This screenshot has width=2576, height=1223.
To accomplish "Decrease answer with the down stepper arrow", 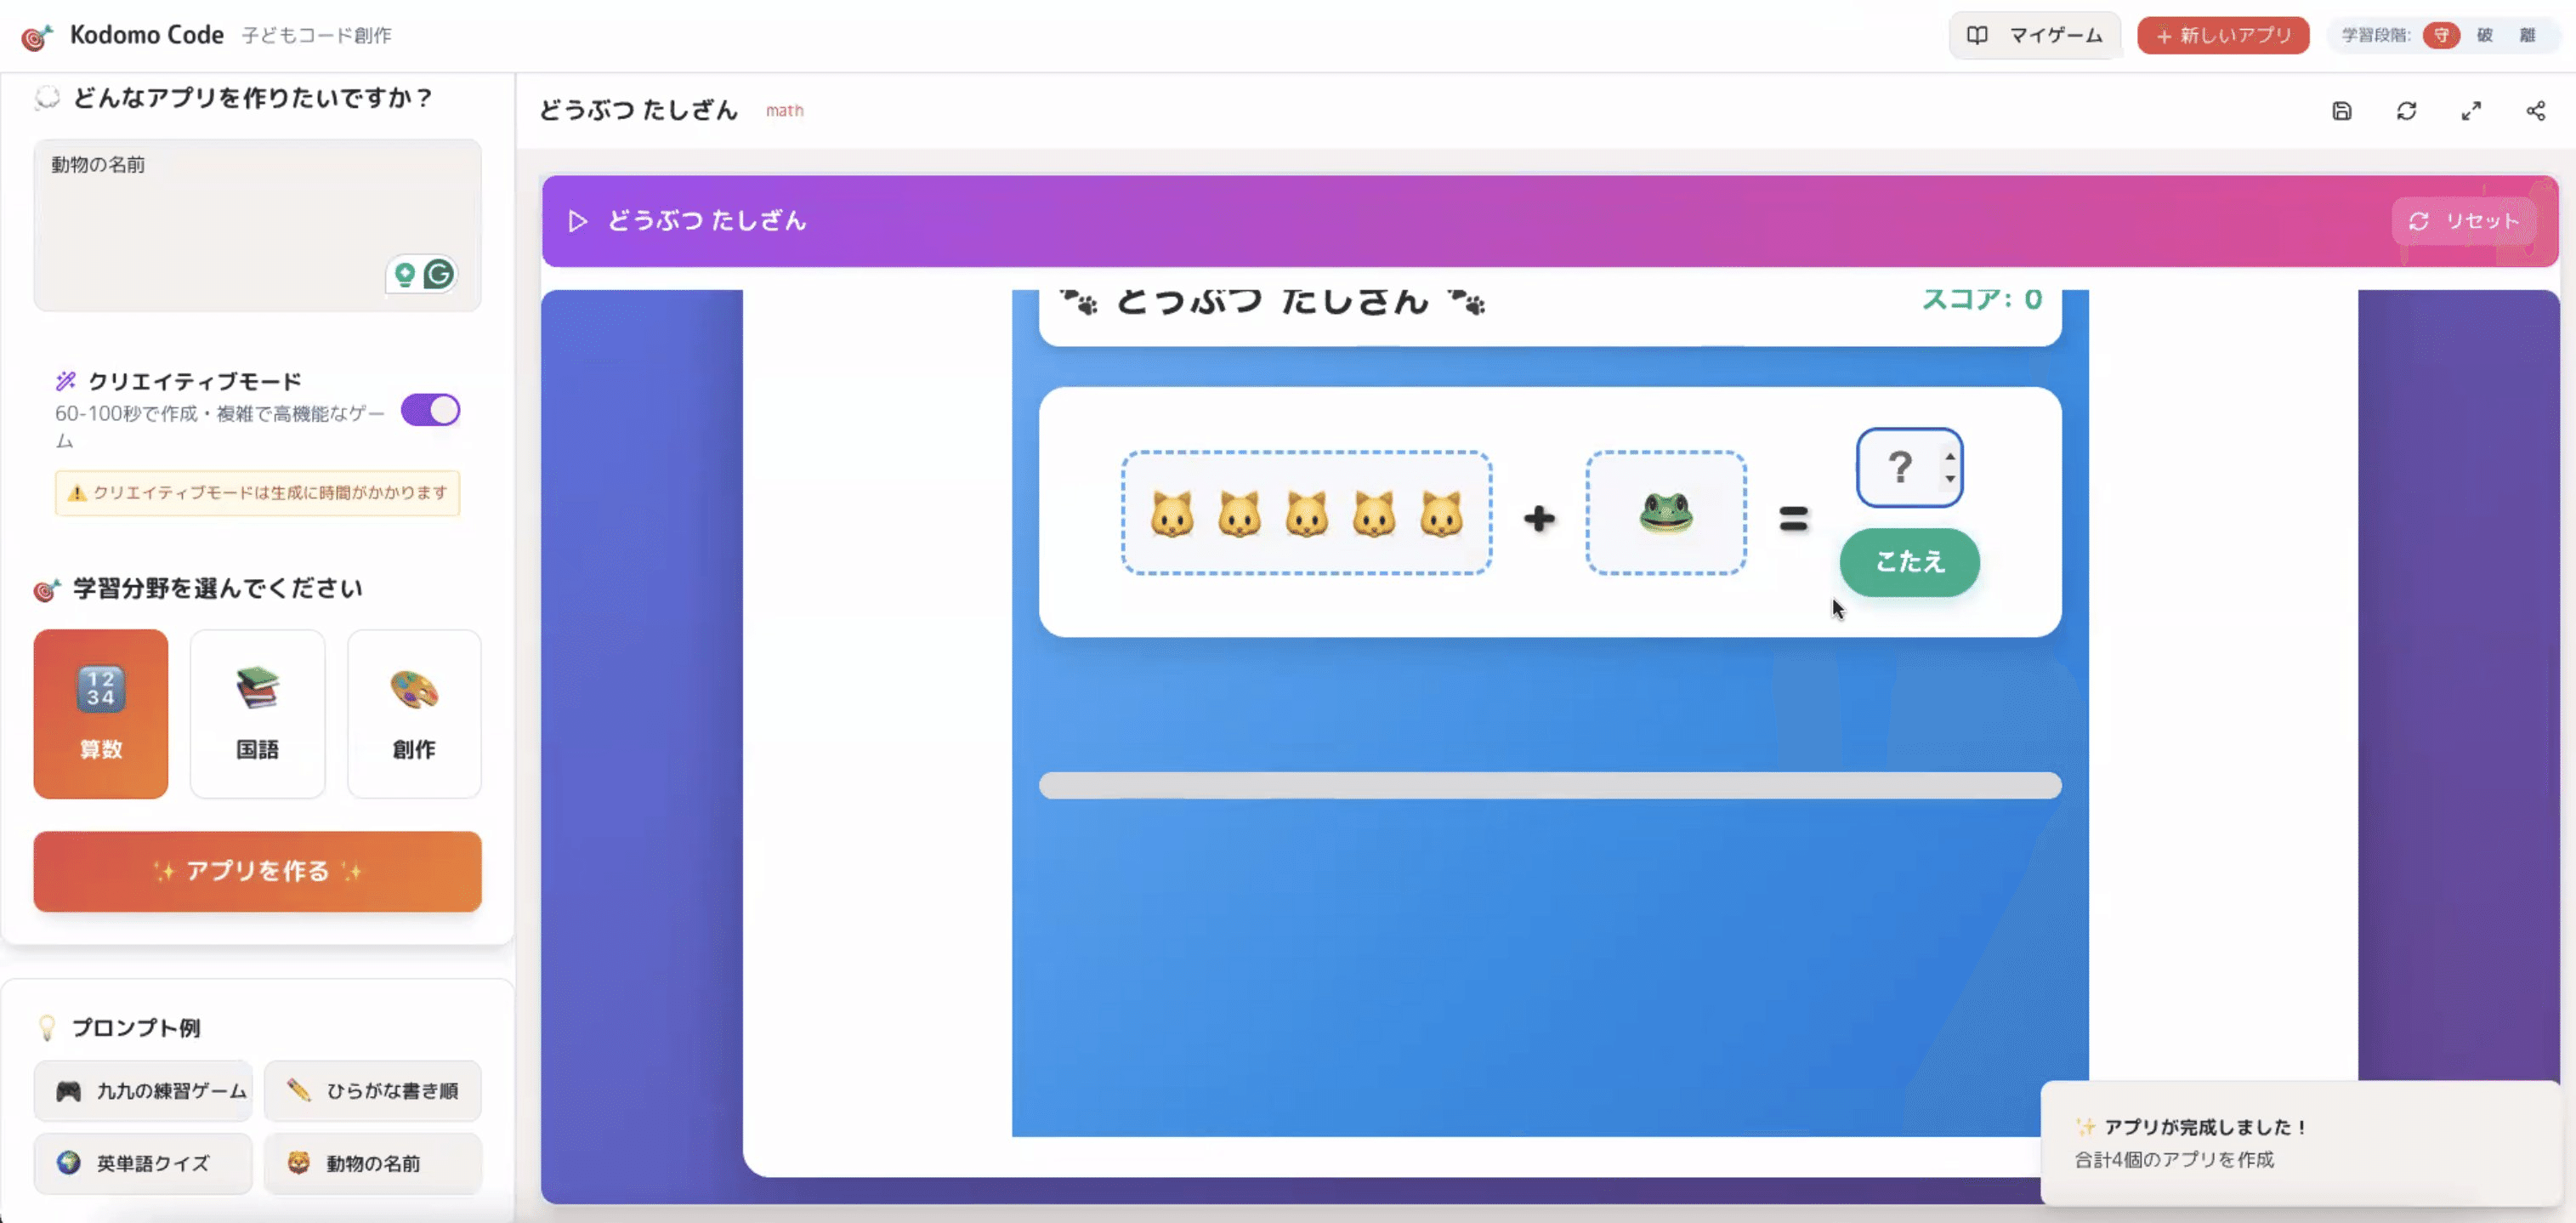I will [1950, 479].
